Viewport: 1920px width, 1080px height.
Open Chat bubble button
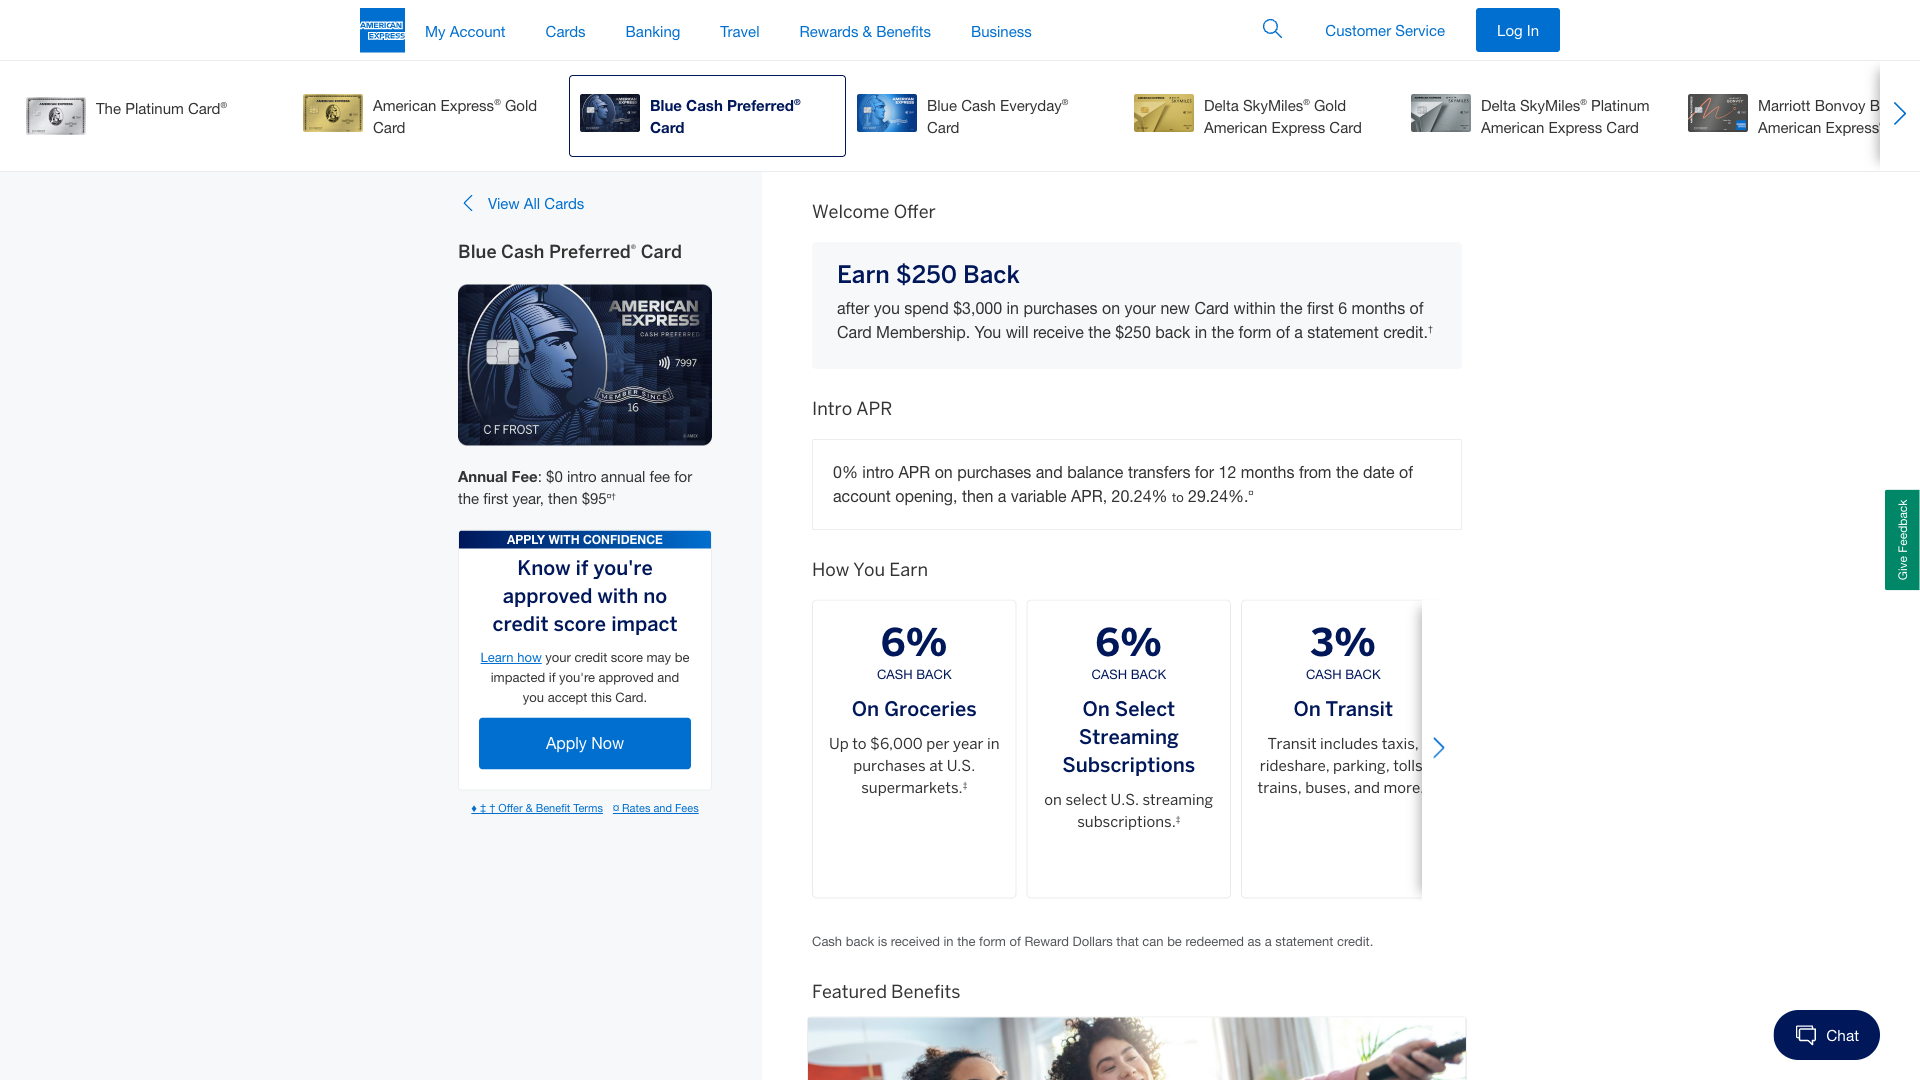pyautogui.click(x=1826, y=1035)
